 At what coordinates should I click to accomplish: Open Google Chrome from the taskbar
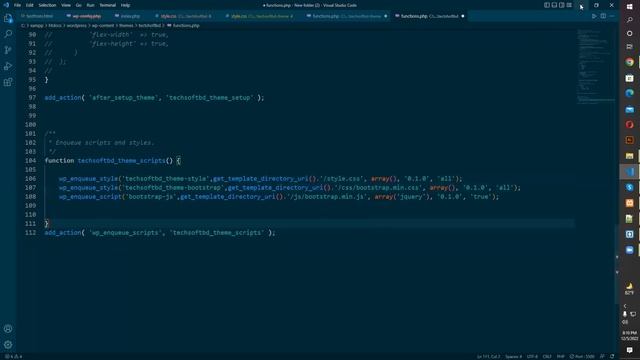pos(629,62)
